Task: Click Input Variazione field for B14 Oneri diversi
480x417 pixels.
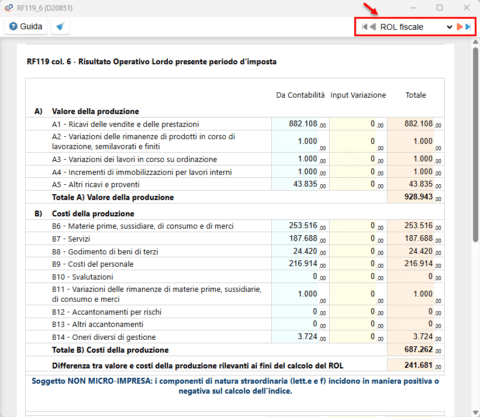Action: [358, 337]
